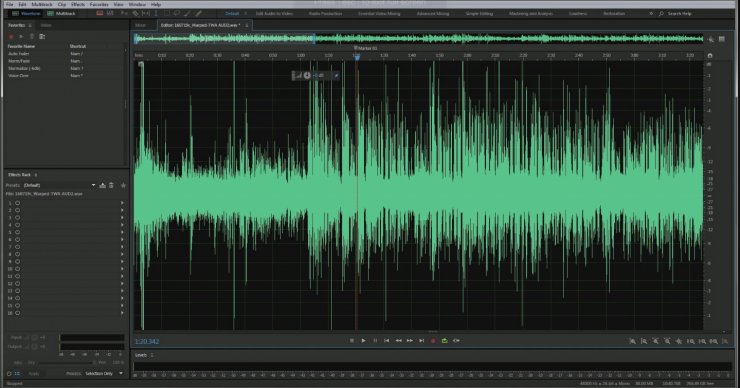The width and height of the screenshot is (740, 388).
Task: Save effects rack preset icon
Action: (x=102, y=186)
